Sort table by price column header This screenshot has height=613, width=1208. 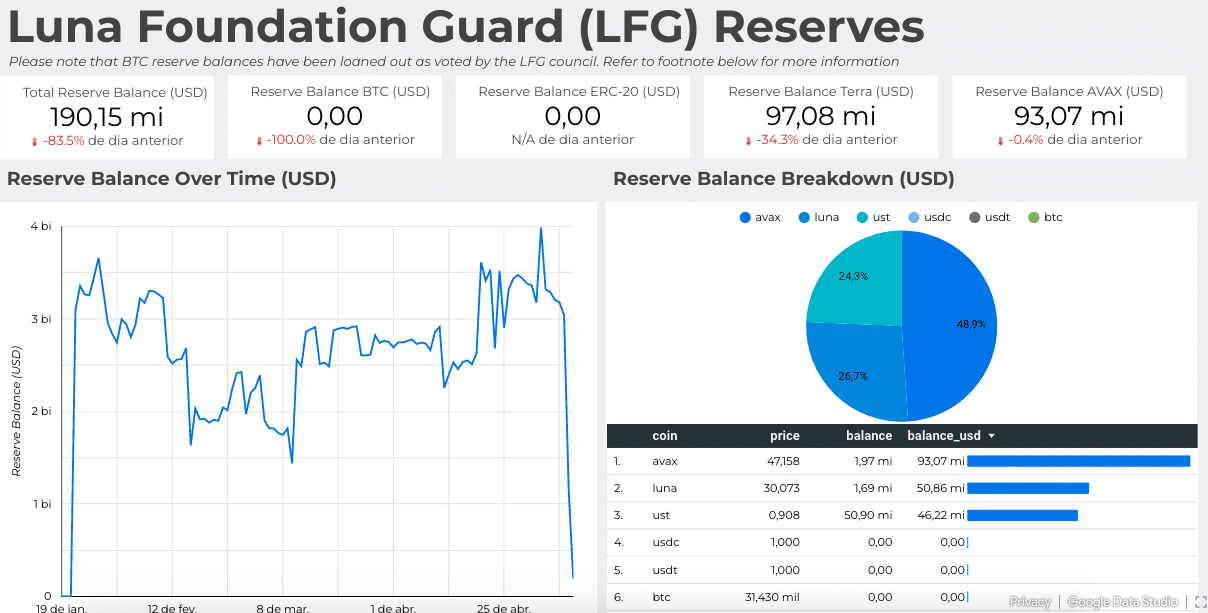785,436
